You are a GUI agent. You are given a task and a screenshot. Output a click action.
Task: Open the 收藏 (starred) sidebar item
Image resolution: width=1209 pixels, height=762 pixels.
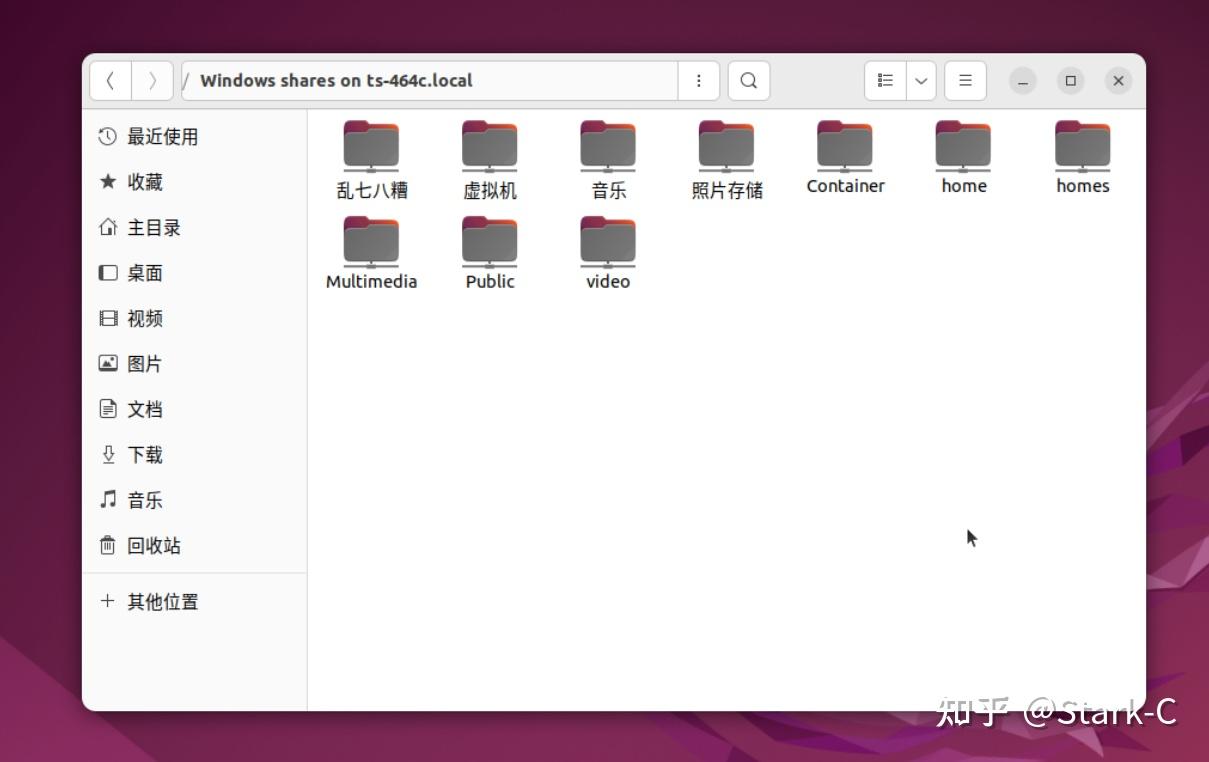point(145,181)
